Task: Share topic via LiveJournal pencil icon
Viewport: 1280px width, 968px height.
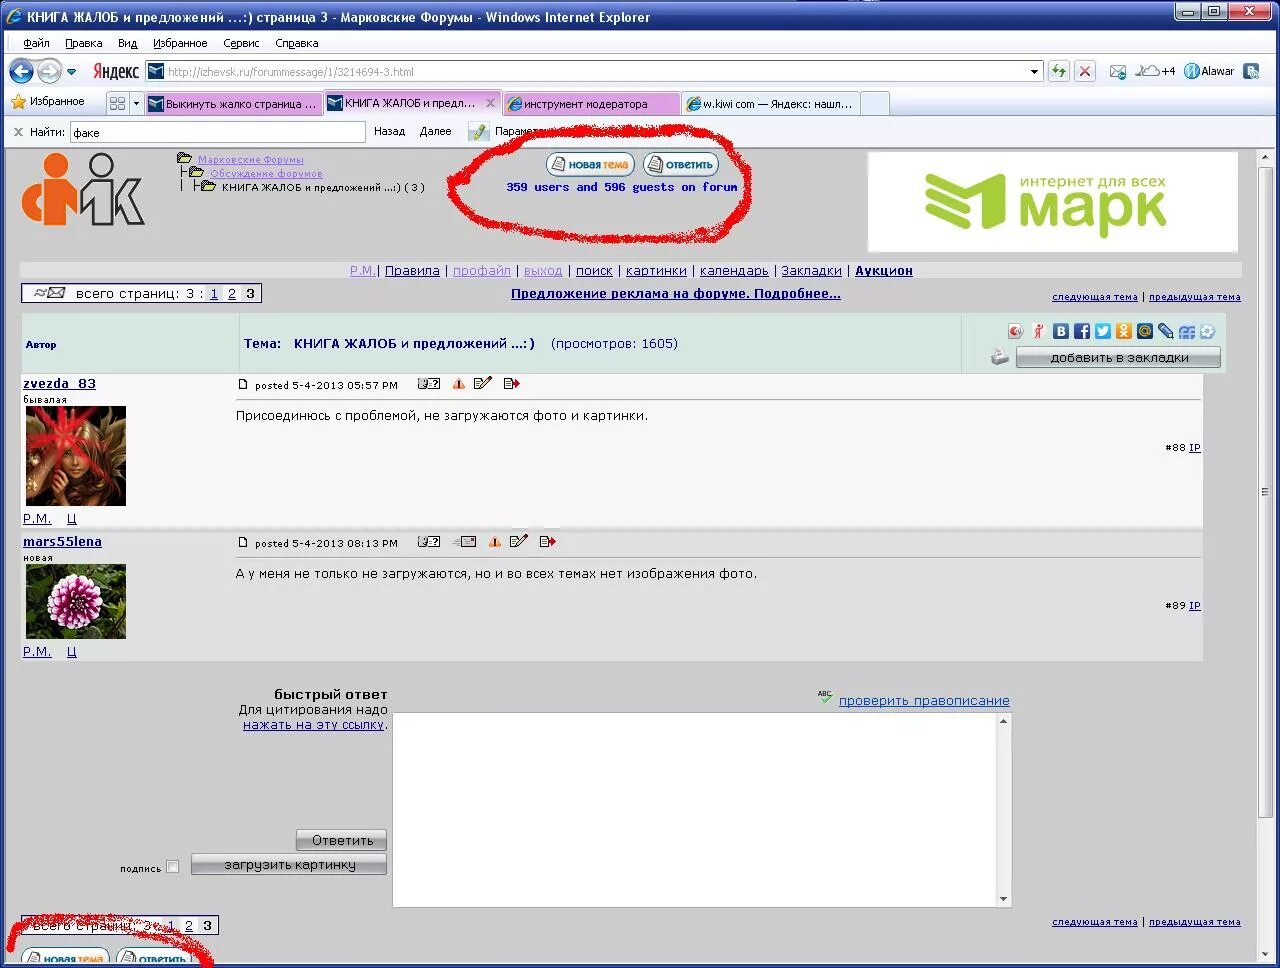Action: [x=1166, y=331]
